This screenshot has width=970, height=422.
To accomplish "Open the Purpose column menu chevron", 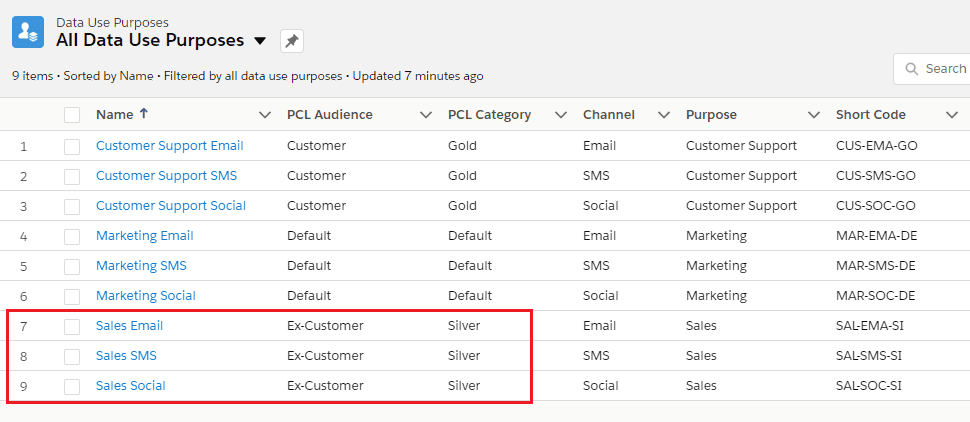I will pos(814,115).
